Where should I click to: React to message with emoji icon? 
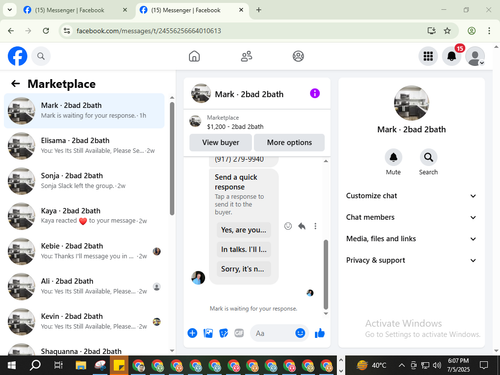click(288, 226)
